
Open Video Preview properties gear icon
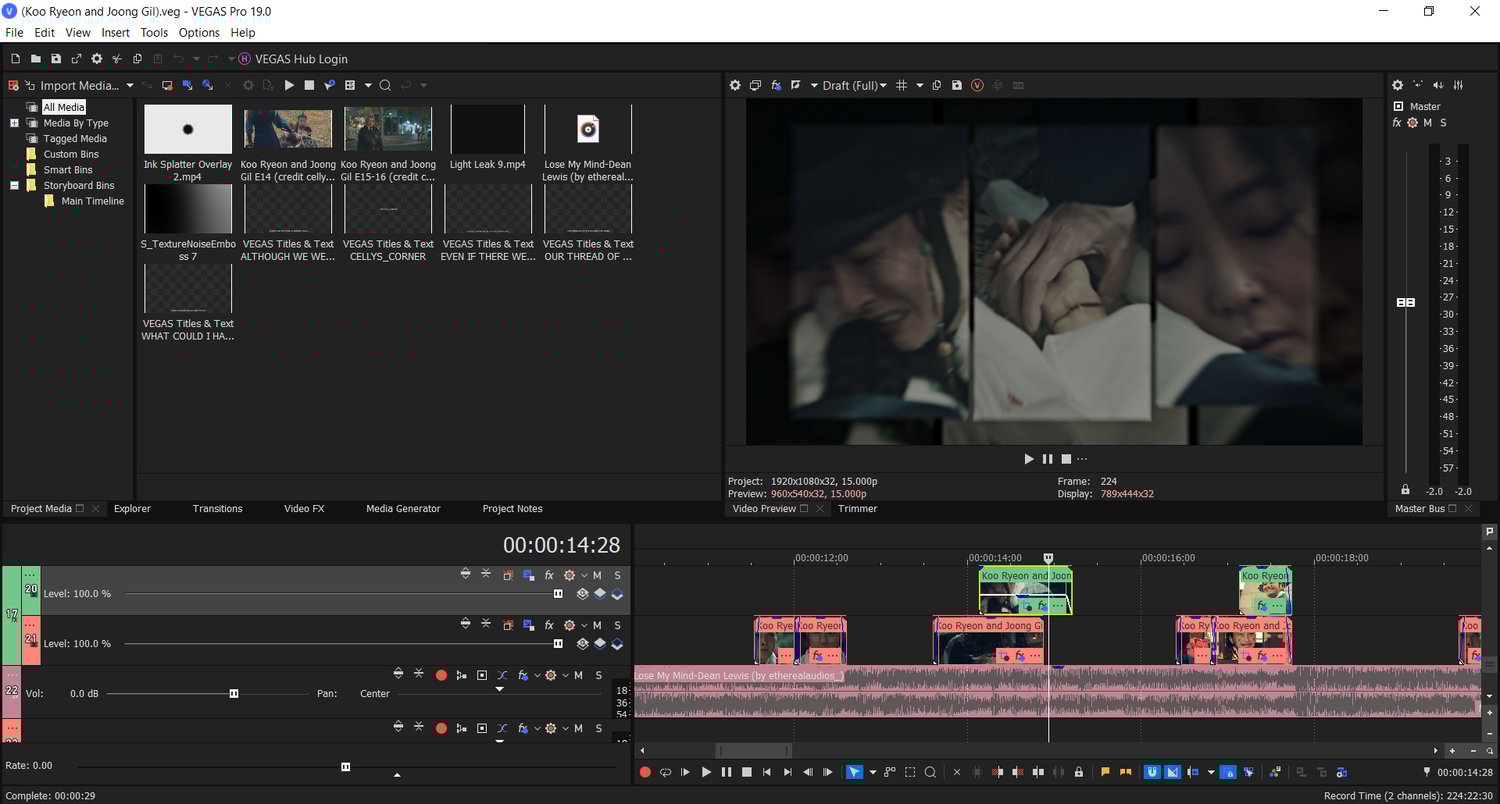pos(735,85)
